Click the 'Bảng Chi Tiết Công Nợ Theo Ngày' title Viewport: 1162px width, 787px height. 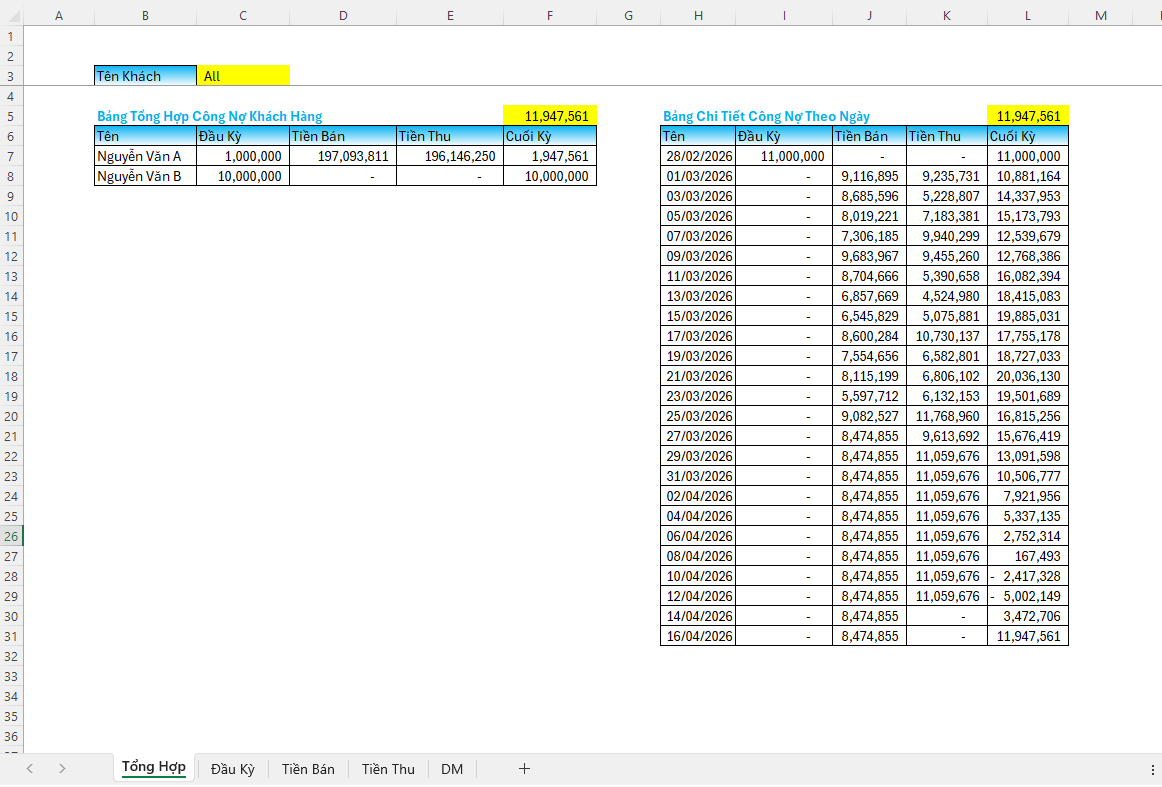point(766,116)
